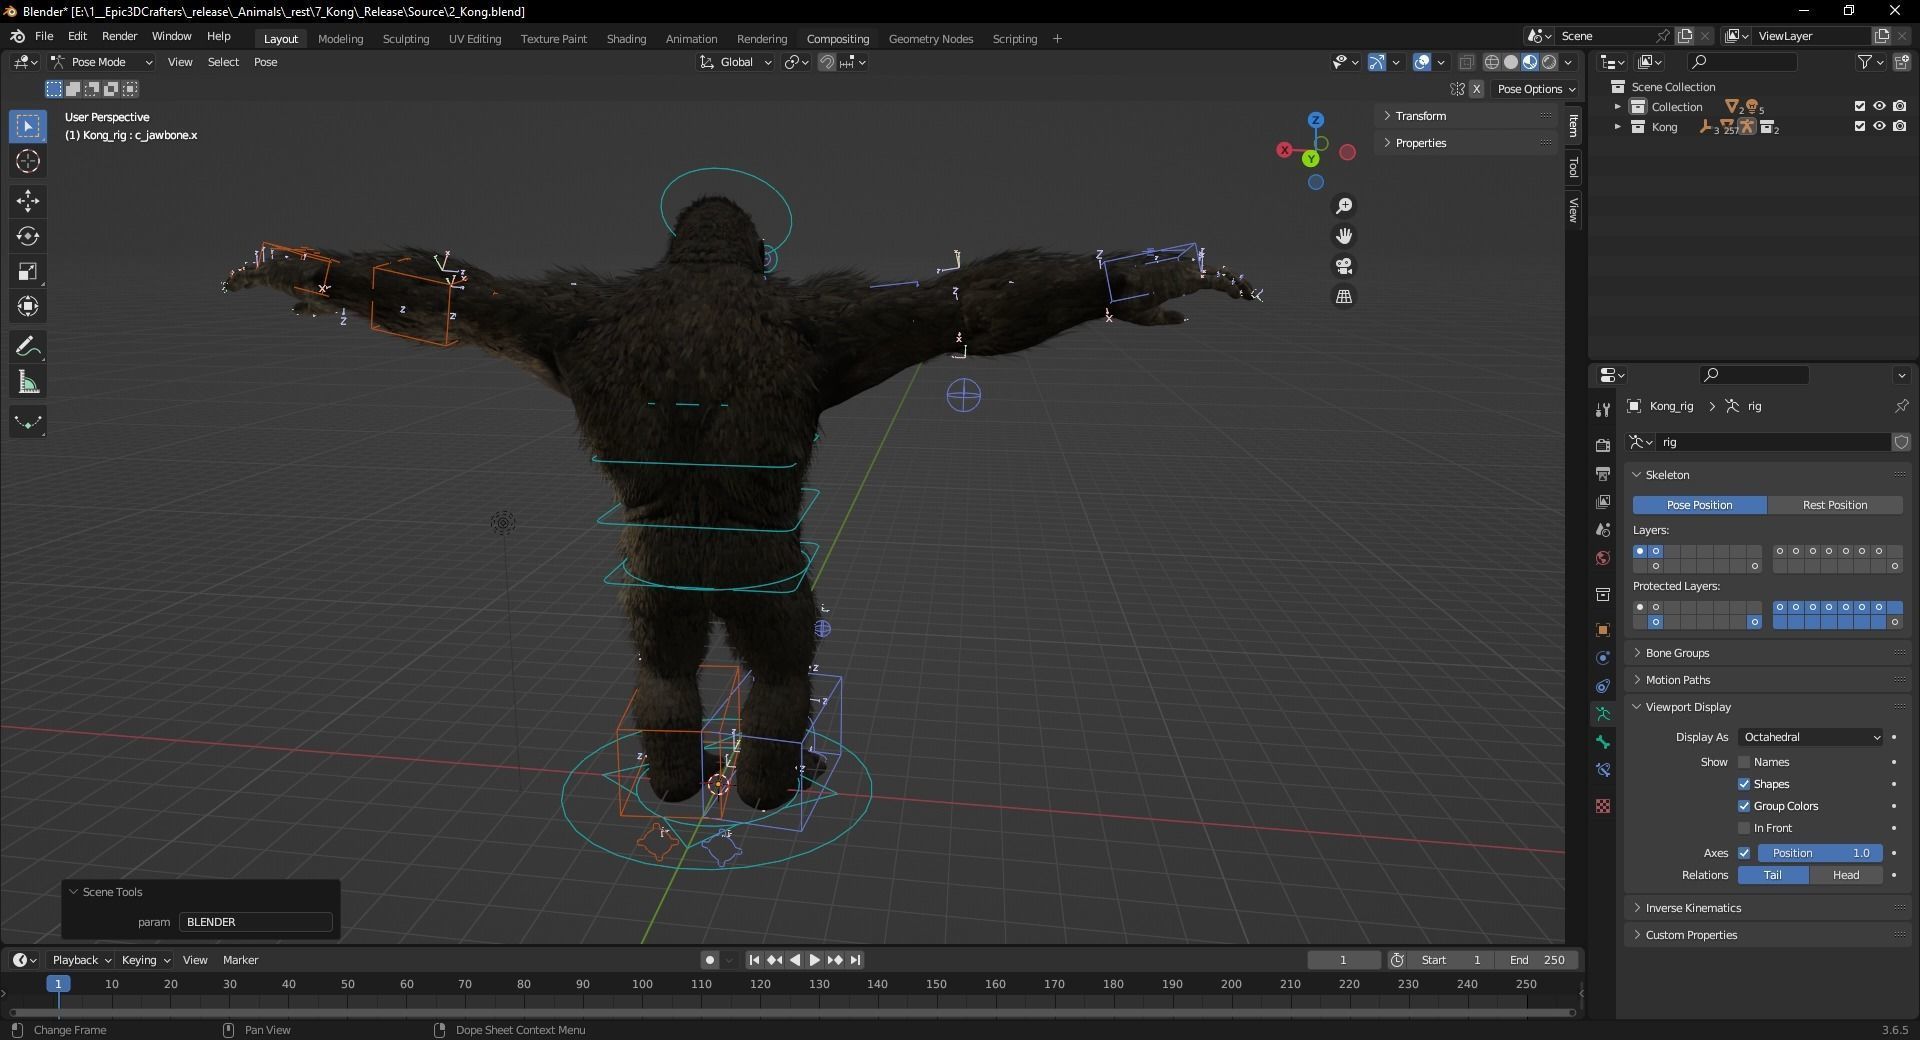
Task: Open the Output properties tab icon
Action: [x=1603, y=473]
